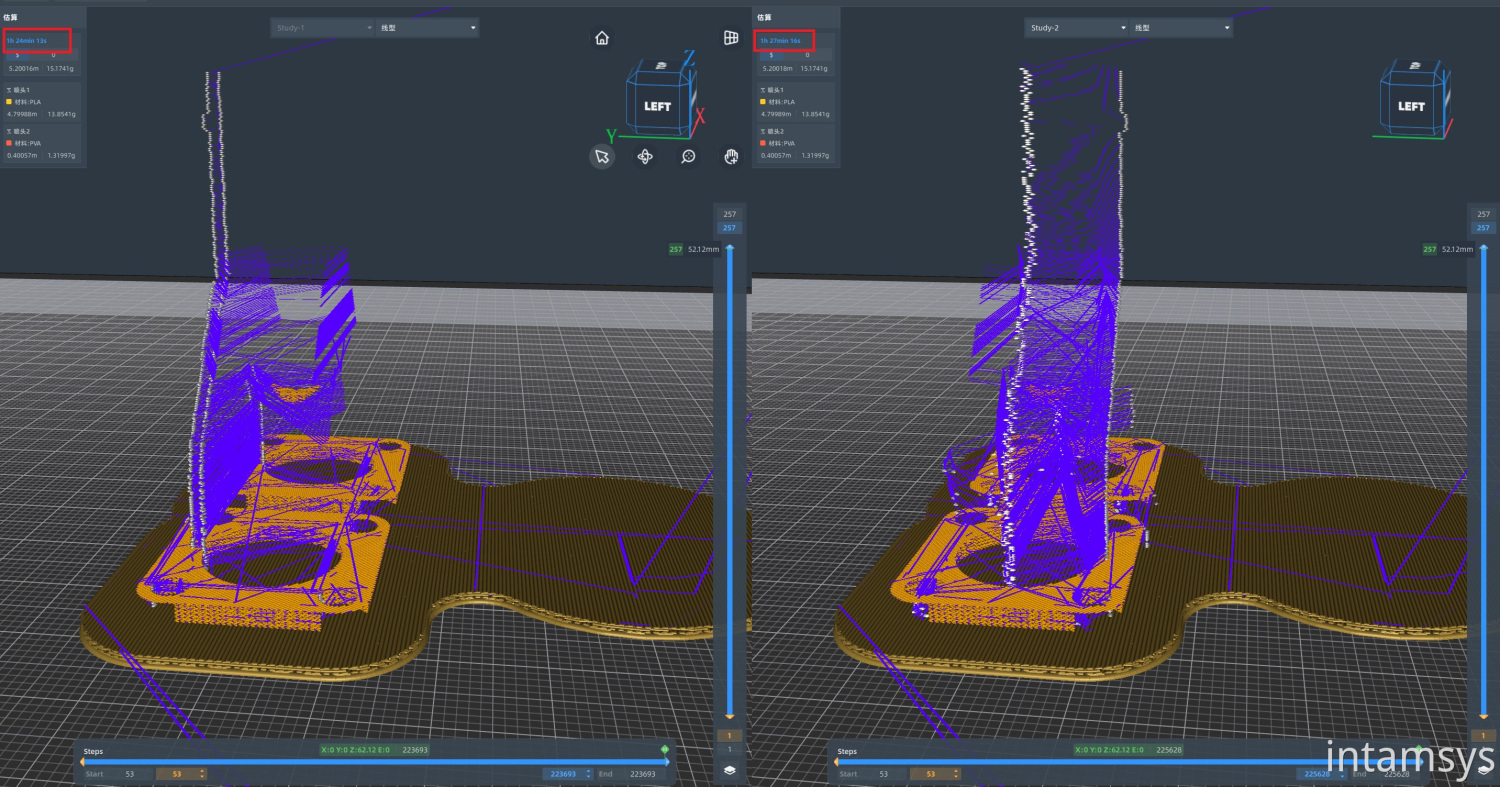Viewport: 1500px width, 787px height.
Task: Open the Study-1 dropdown
Action: tap(322, 28)
